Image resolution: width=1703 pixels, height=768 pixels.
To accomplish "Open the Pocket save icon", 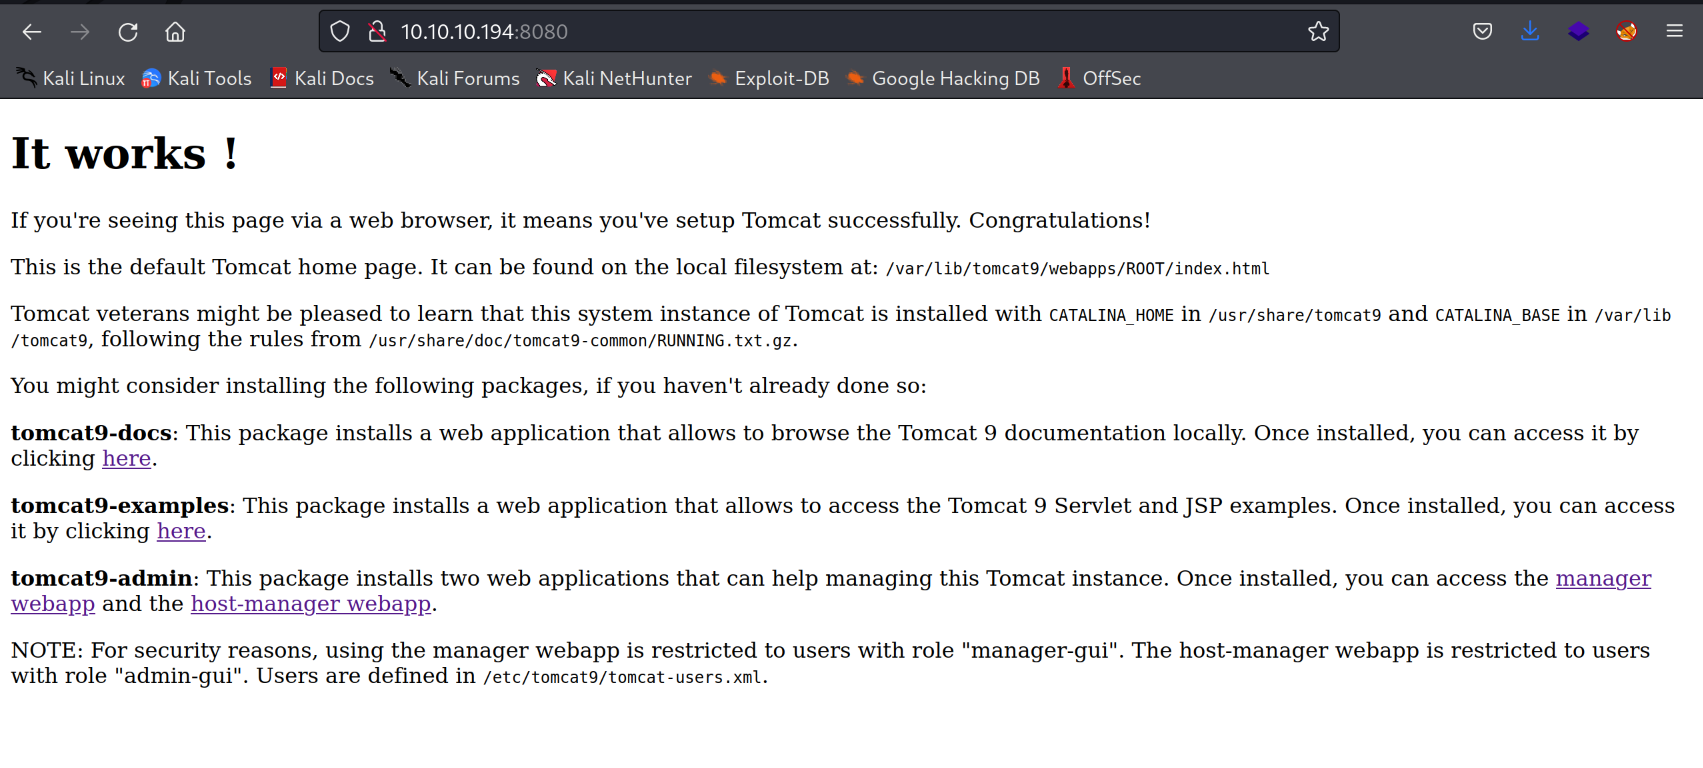I will (x=1482, y=32).
